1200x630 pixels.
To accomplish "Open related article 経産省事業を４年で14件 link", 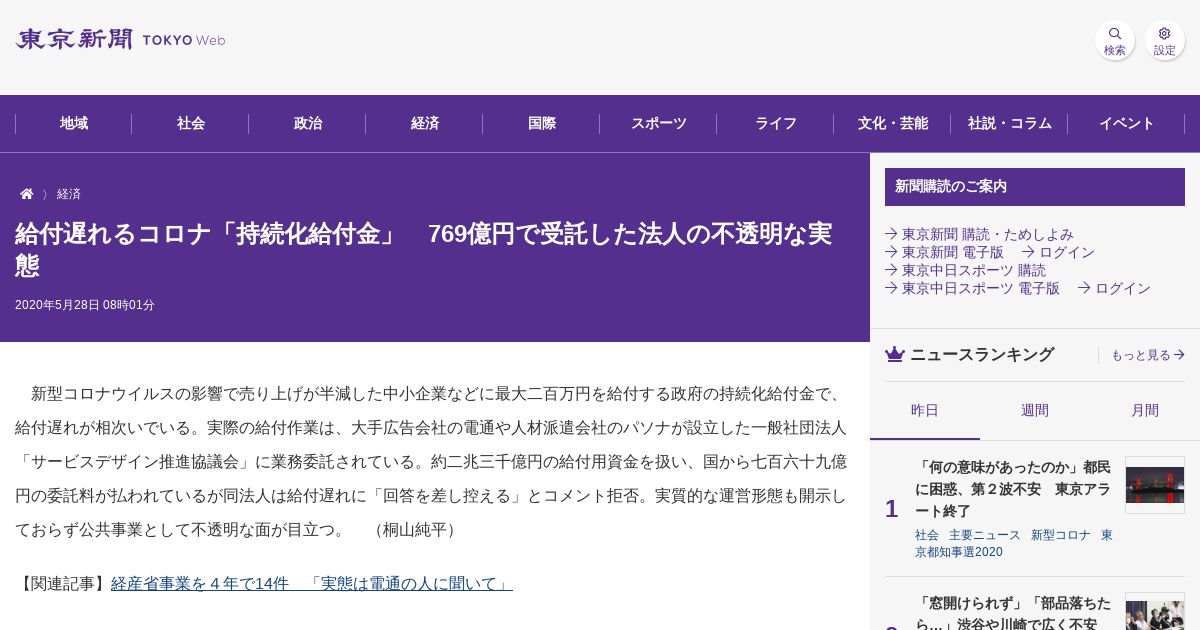I will [x=311, y=584].
